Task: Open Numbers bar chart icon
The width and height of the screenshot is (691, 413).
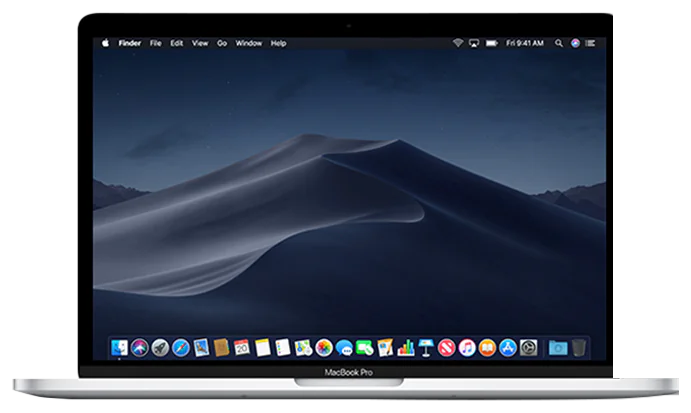Action: 405,348
